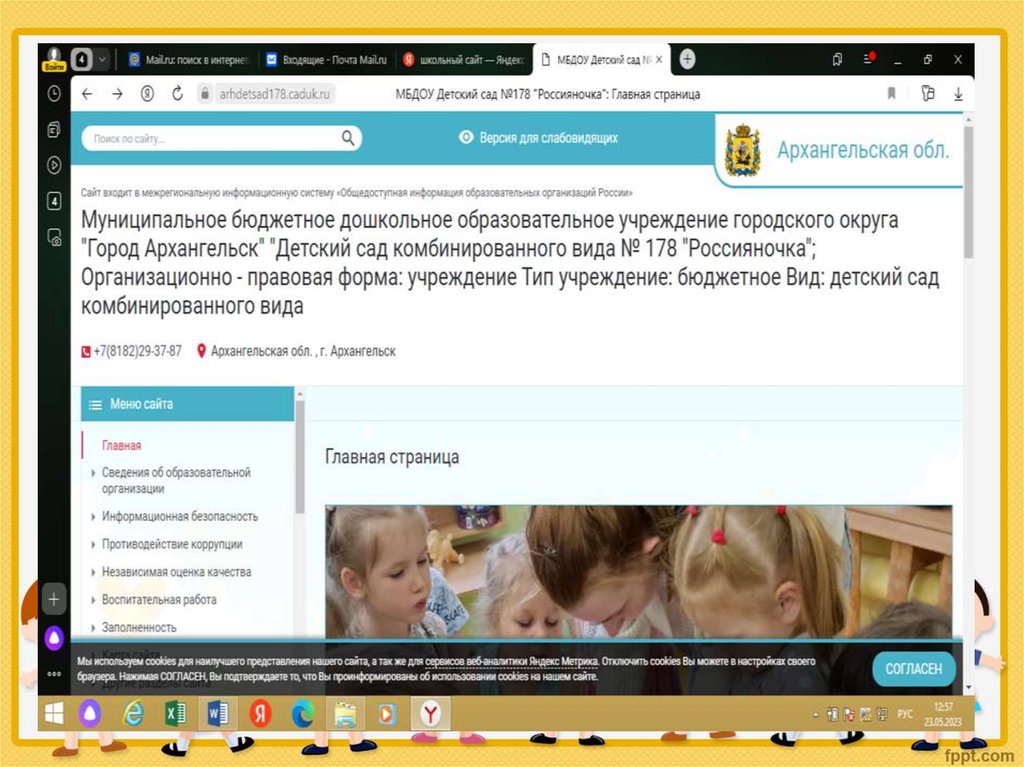Click the address bar arhdetsad178.caduk.ru
The width and height of the screenshot is (1024, 767).
tap(274, 94)
